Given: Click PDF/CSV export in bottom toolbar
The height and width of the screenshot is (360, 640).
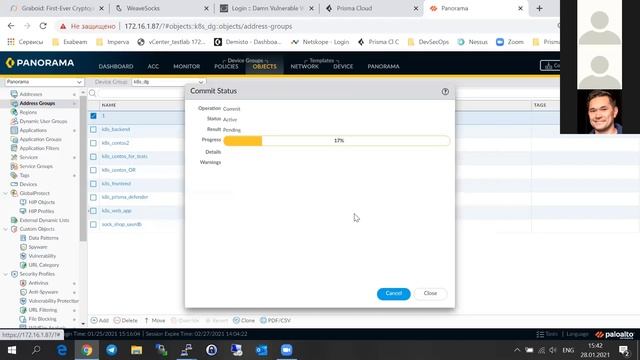Looking at the screenshot, I should [276, 320].
